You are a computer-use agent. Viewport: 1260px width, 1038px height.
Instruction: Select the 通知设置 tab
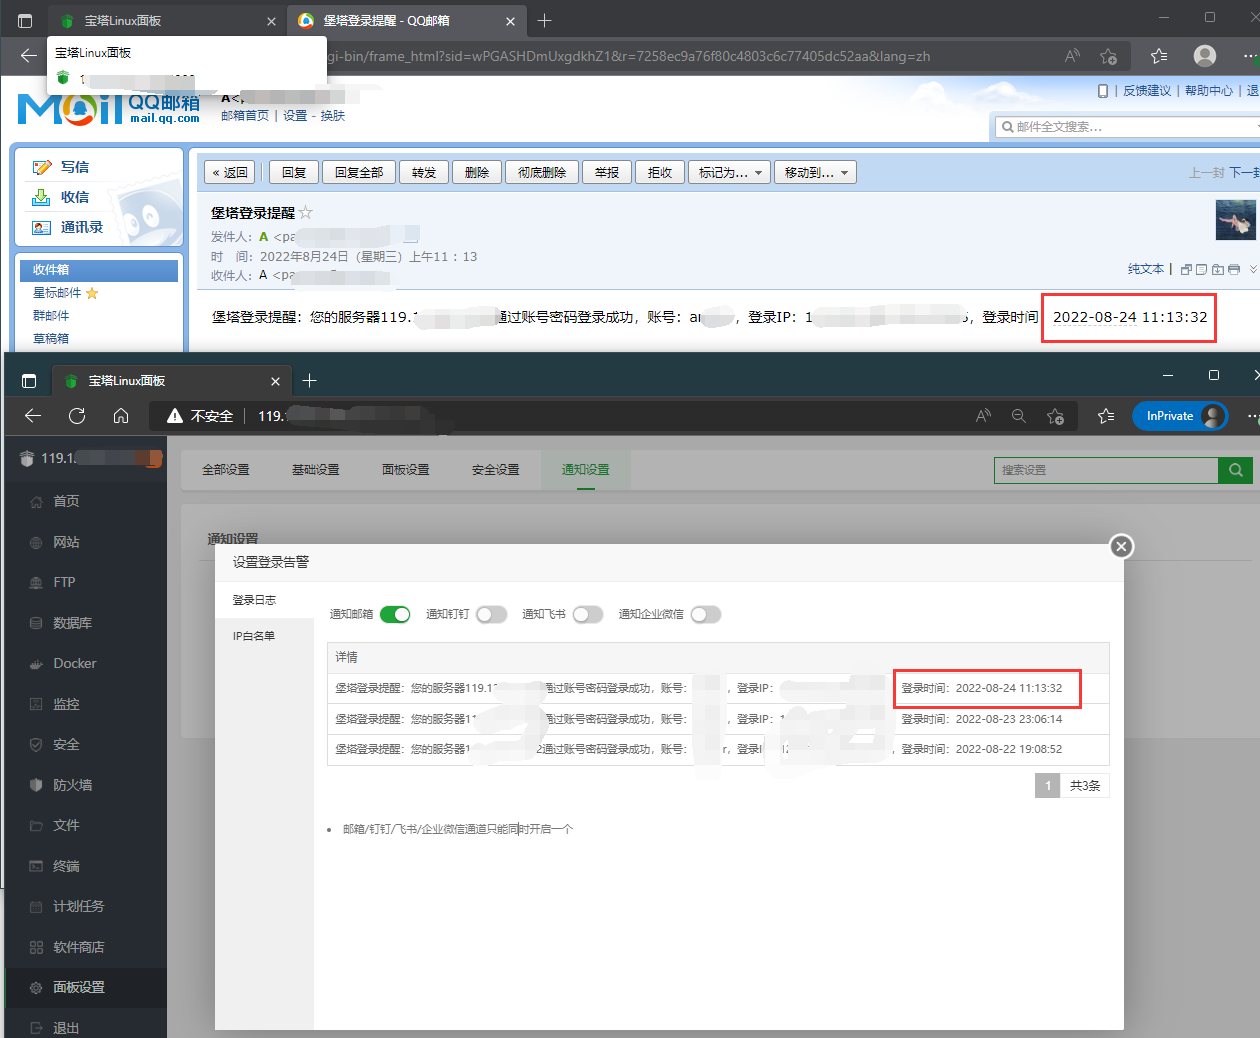586,469
